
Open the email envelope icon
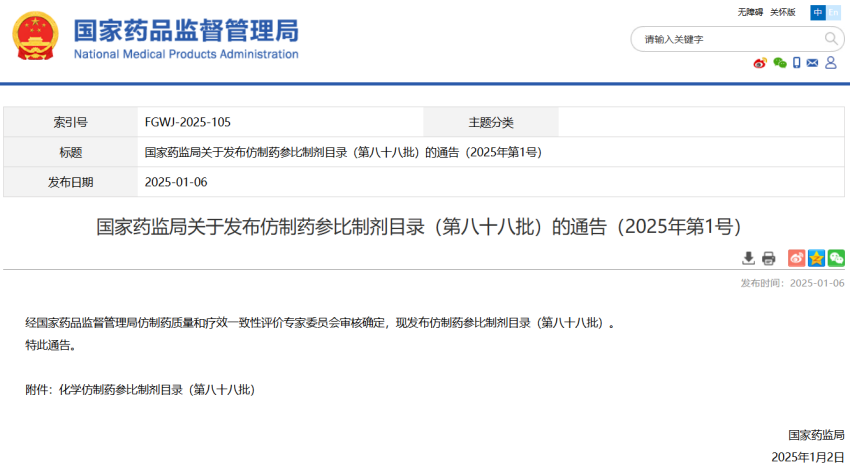(x=812, y=63)
